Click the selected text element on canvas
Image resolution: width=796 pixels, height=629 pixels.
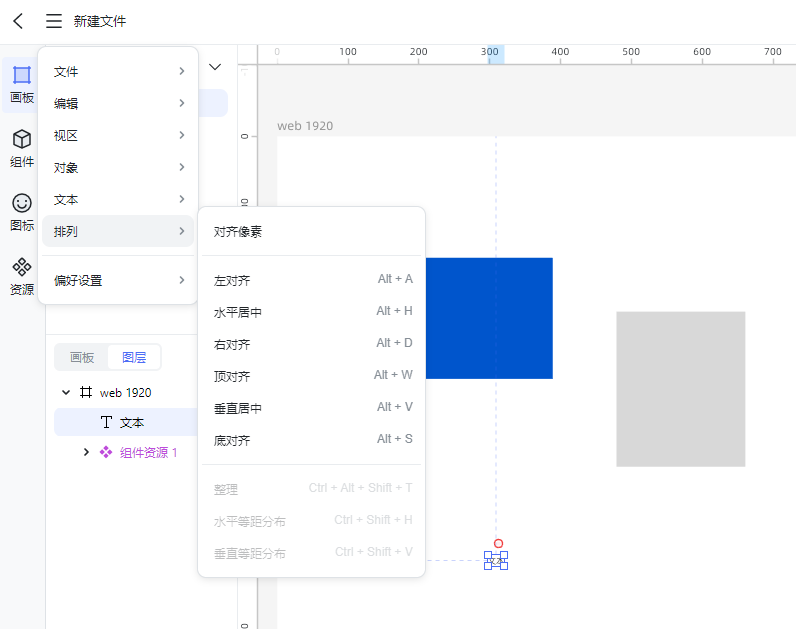tap(496, 560)
